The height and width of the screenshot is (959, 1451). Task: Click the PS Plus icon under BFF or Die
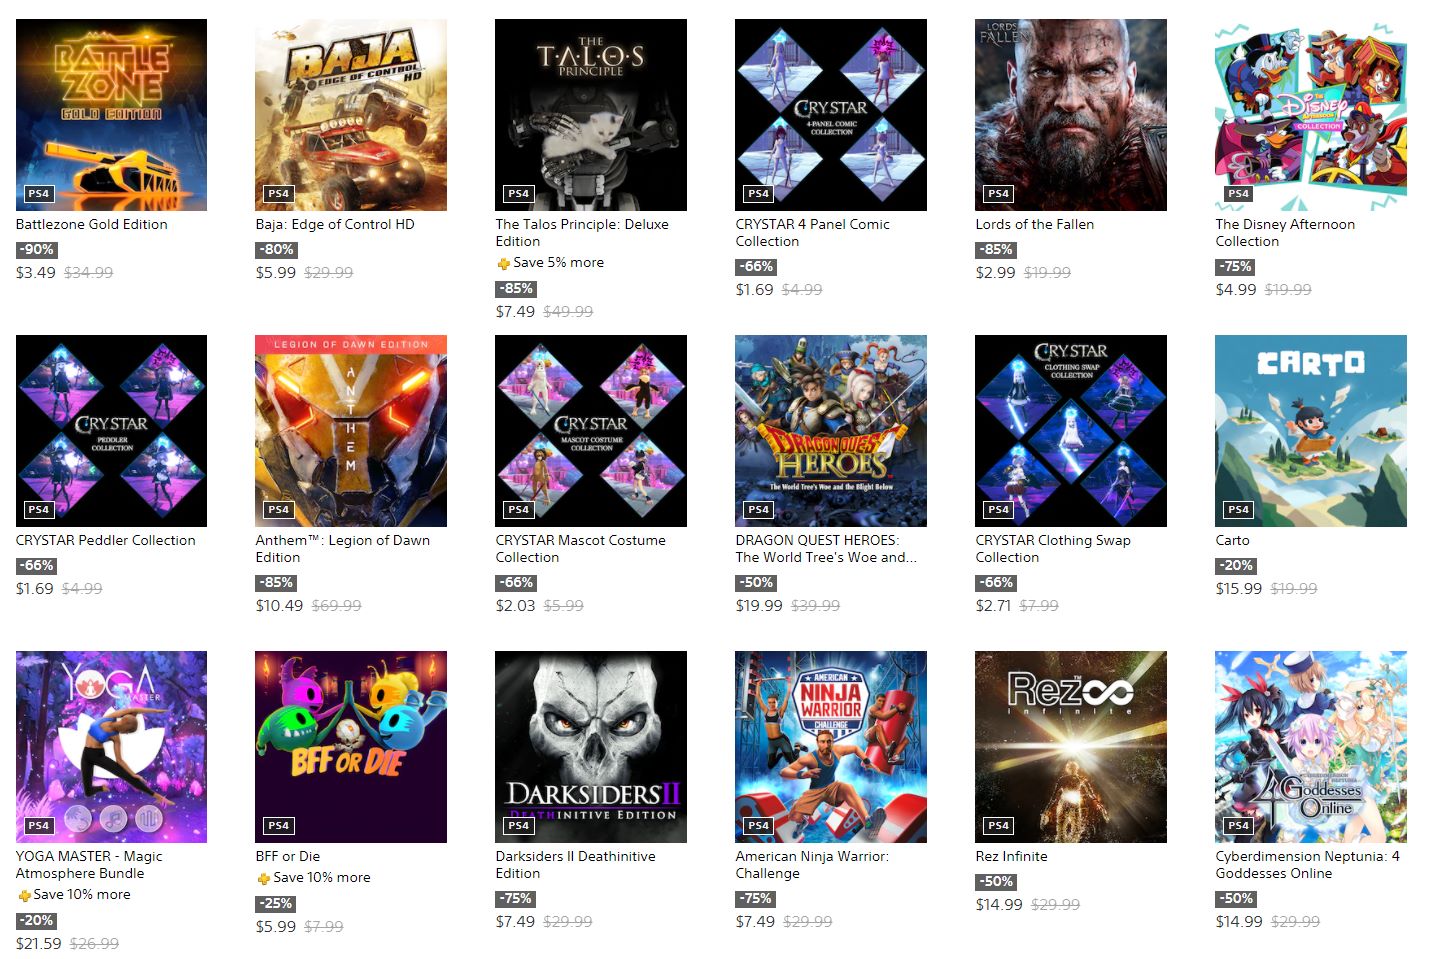(263, 879)
